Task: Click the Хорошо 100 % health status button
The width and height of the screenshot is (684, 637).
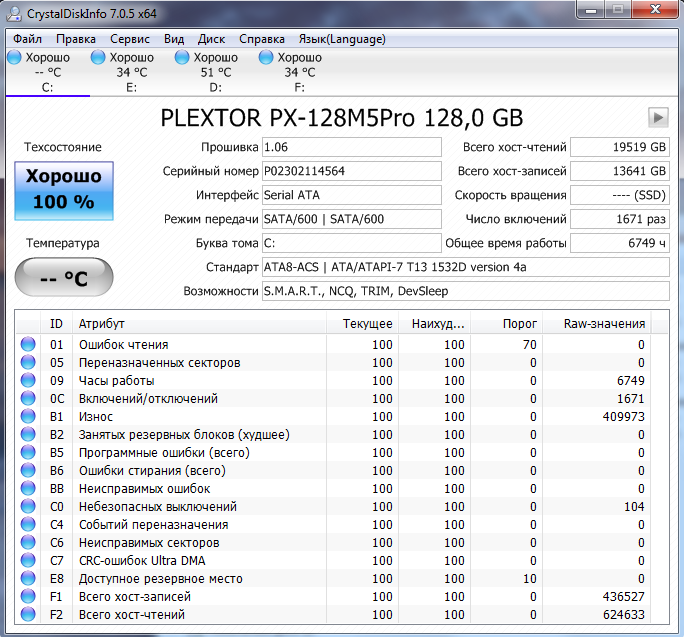Action: [64, 191]
